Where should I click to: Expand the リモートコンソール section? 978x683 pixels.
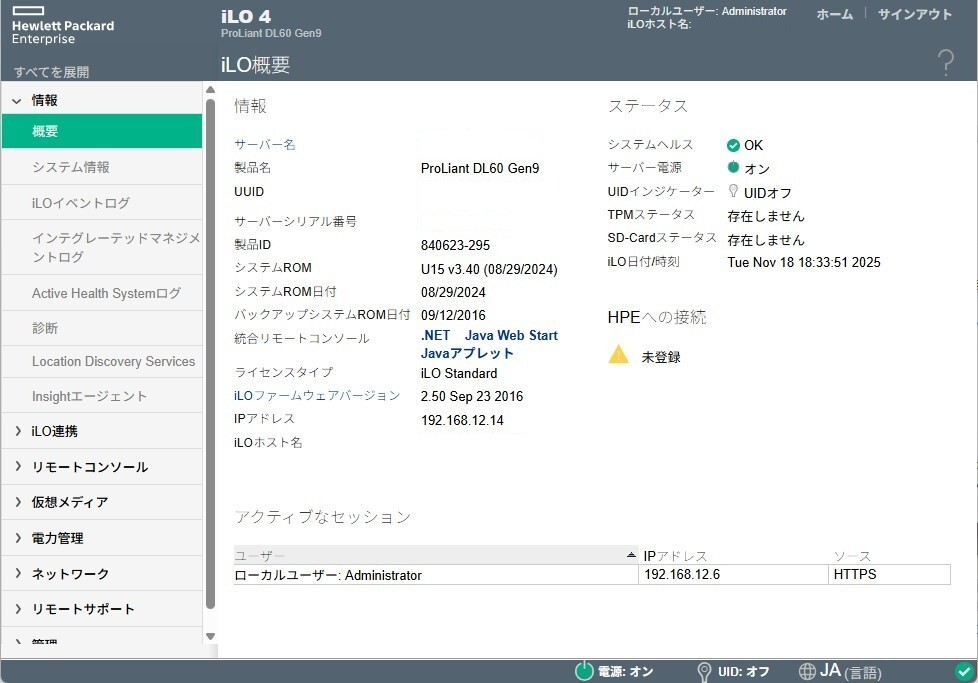[17, 467]
